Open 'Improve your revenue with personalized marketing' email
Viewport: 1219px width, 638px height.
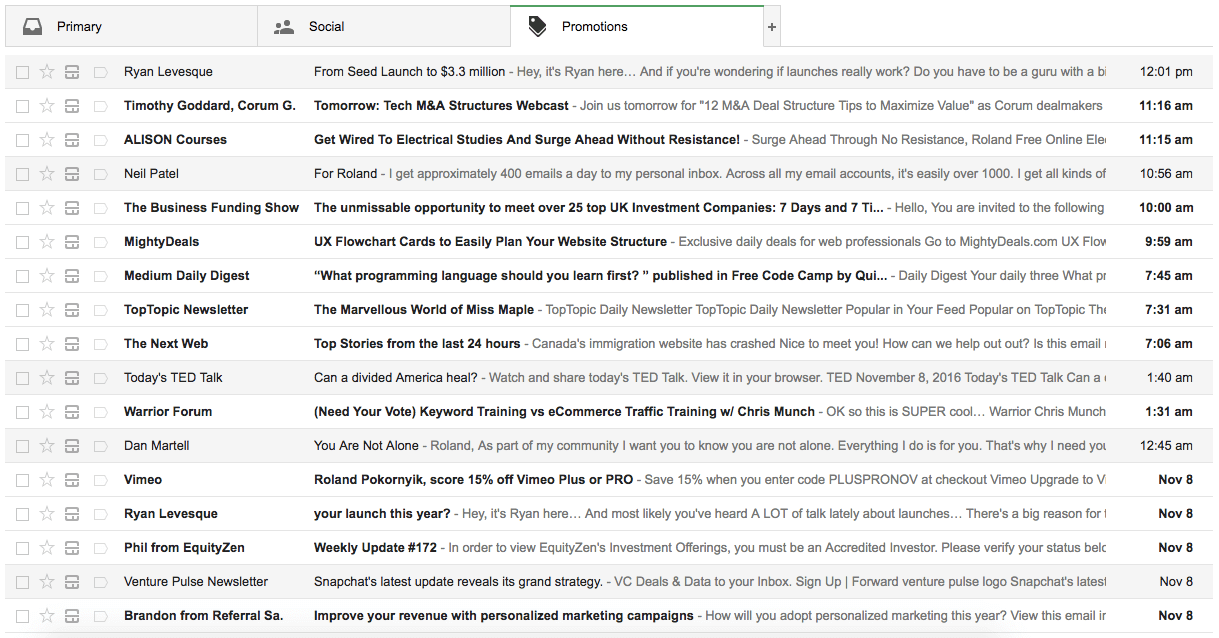tap(503, 616)
